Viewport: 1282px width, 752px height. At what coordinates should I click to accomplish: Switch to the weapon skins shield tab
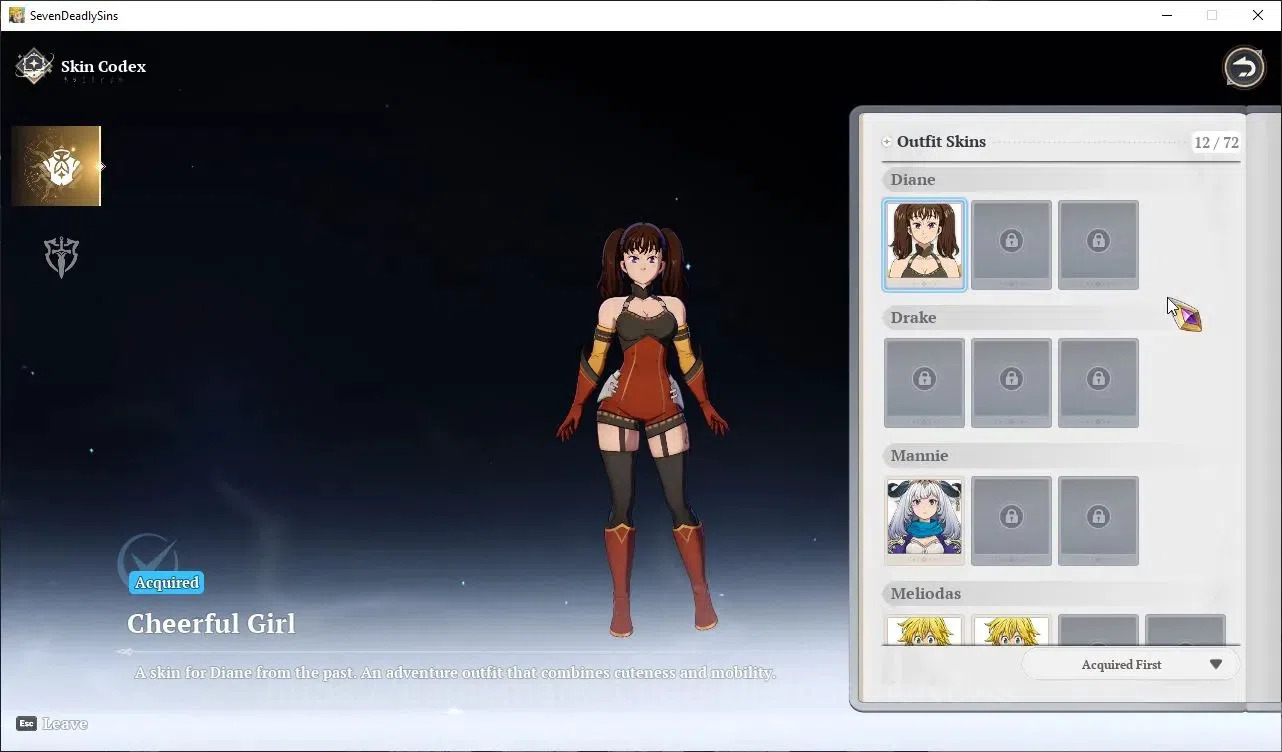coord(61,257)
